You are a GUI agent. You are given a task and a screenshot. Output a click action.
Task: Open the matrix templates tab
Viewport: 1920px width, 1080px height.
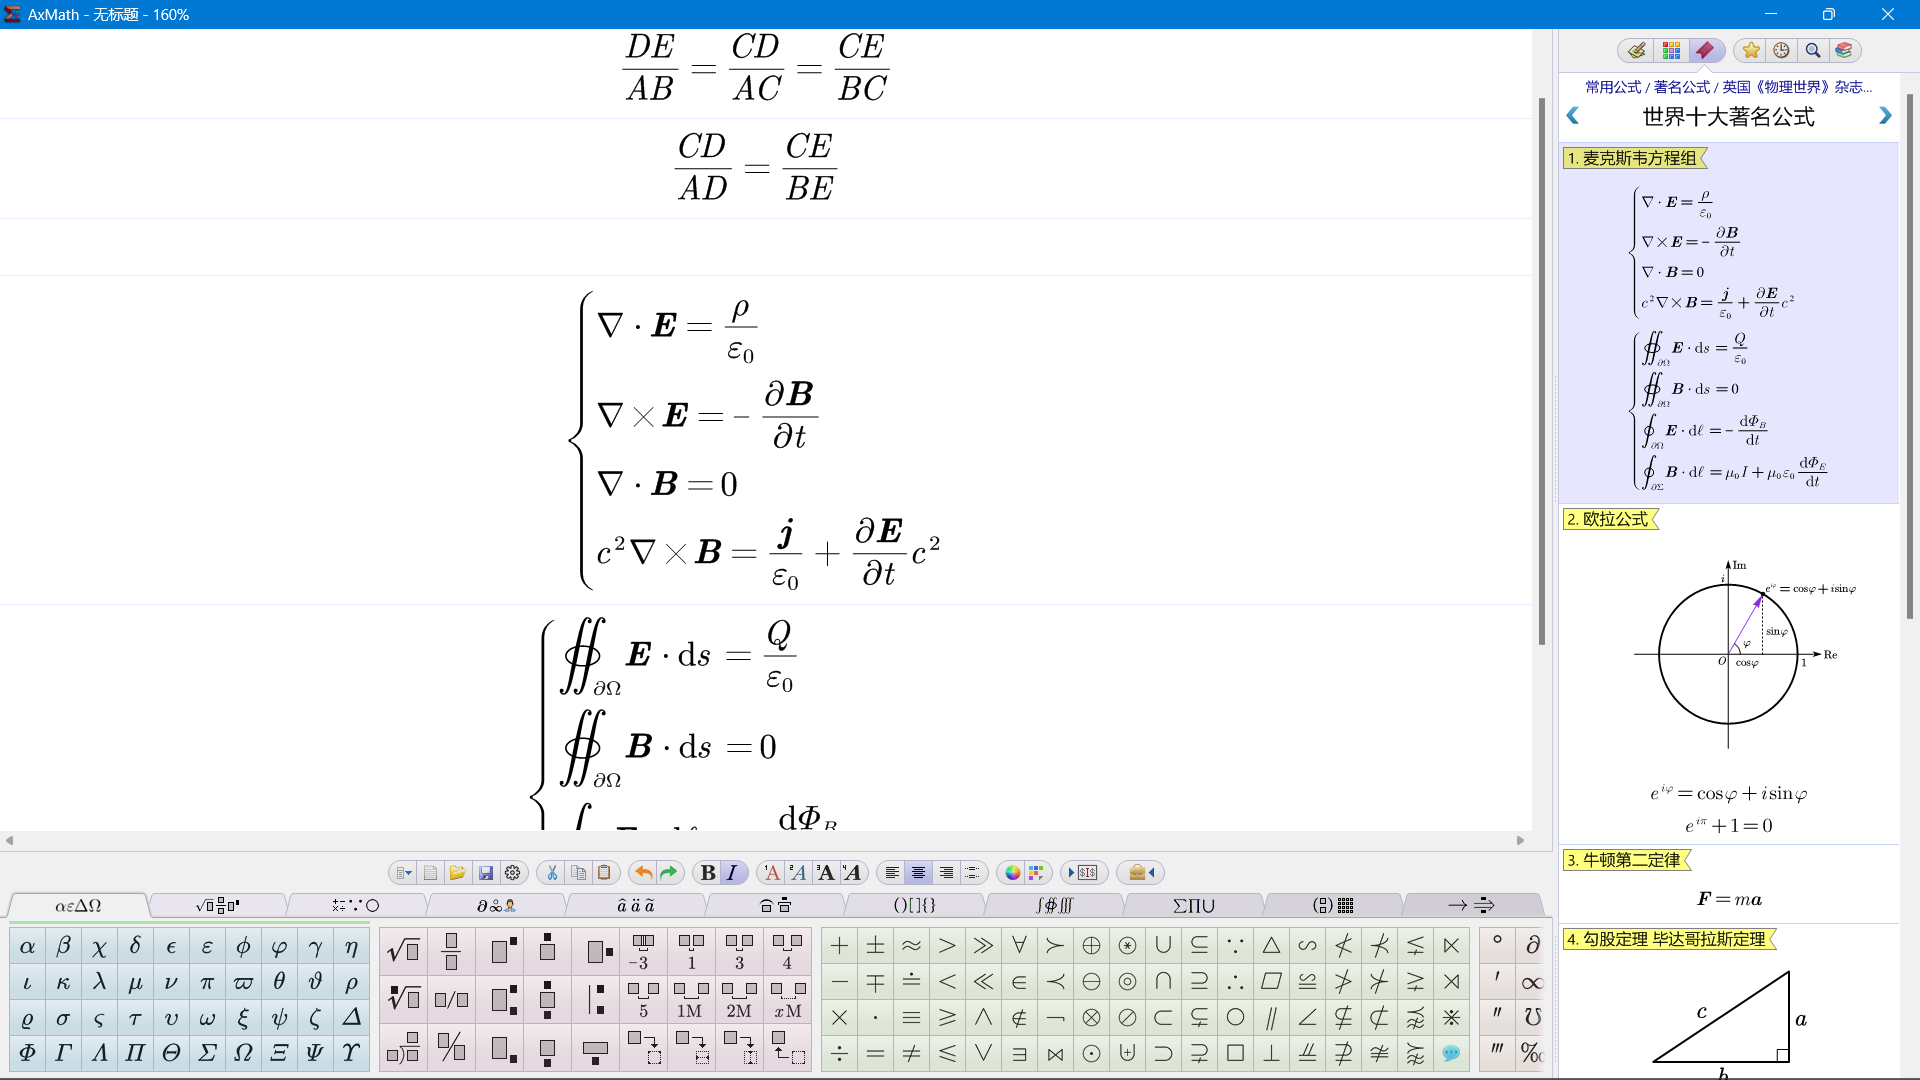[1333, 906]
